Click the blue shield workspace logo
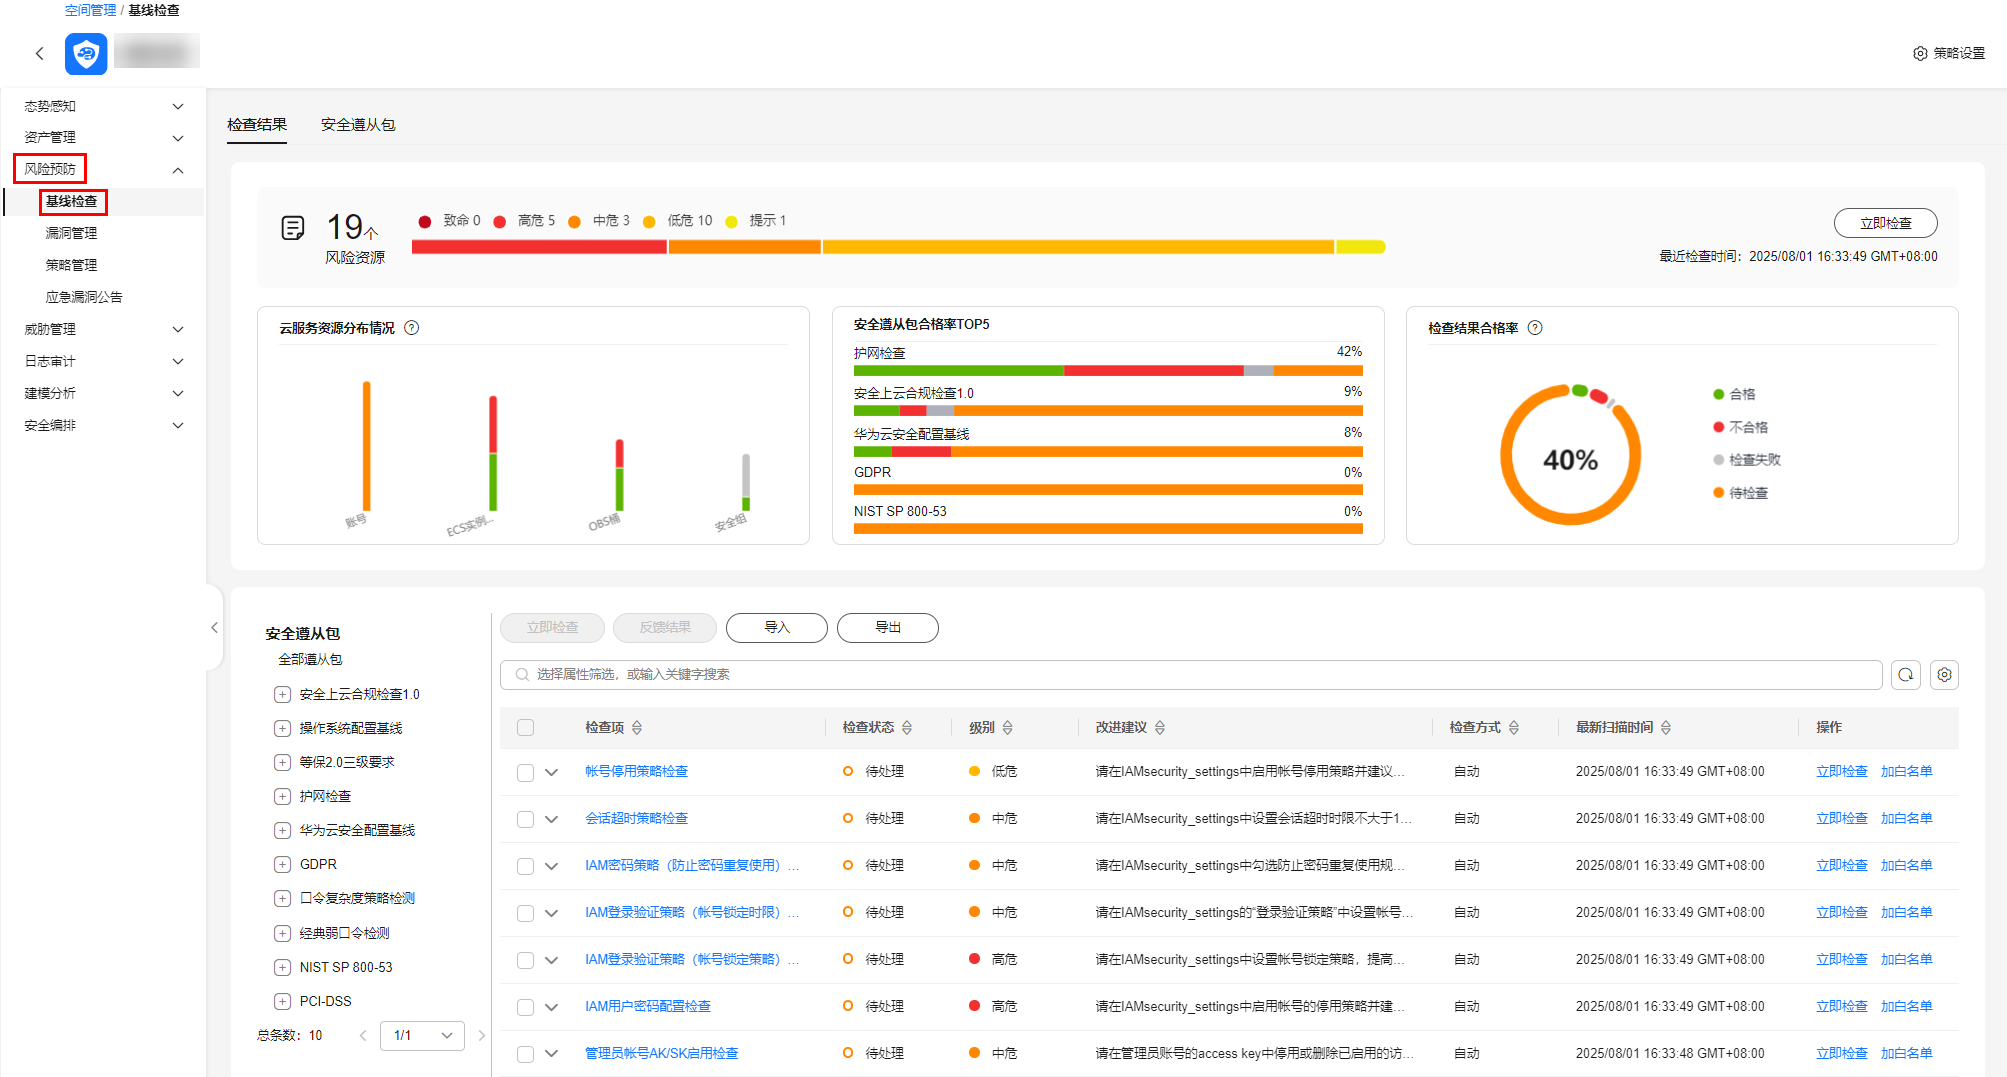 86,53
